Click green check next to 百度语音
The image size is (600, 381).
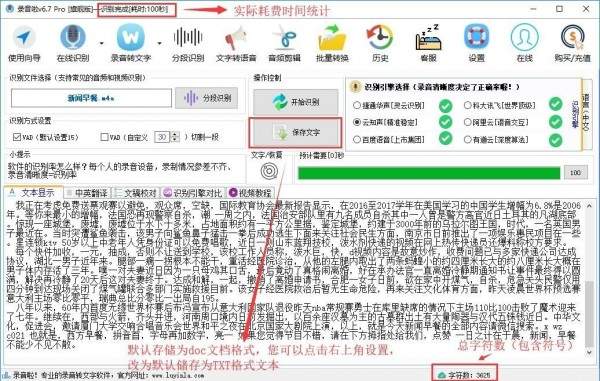(x=445, y=138)
